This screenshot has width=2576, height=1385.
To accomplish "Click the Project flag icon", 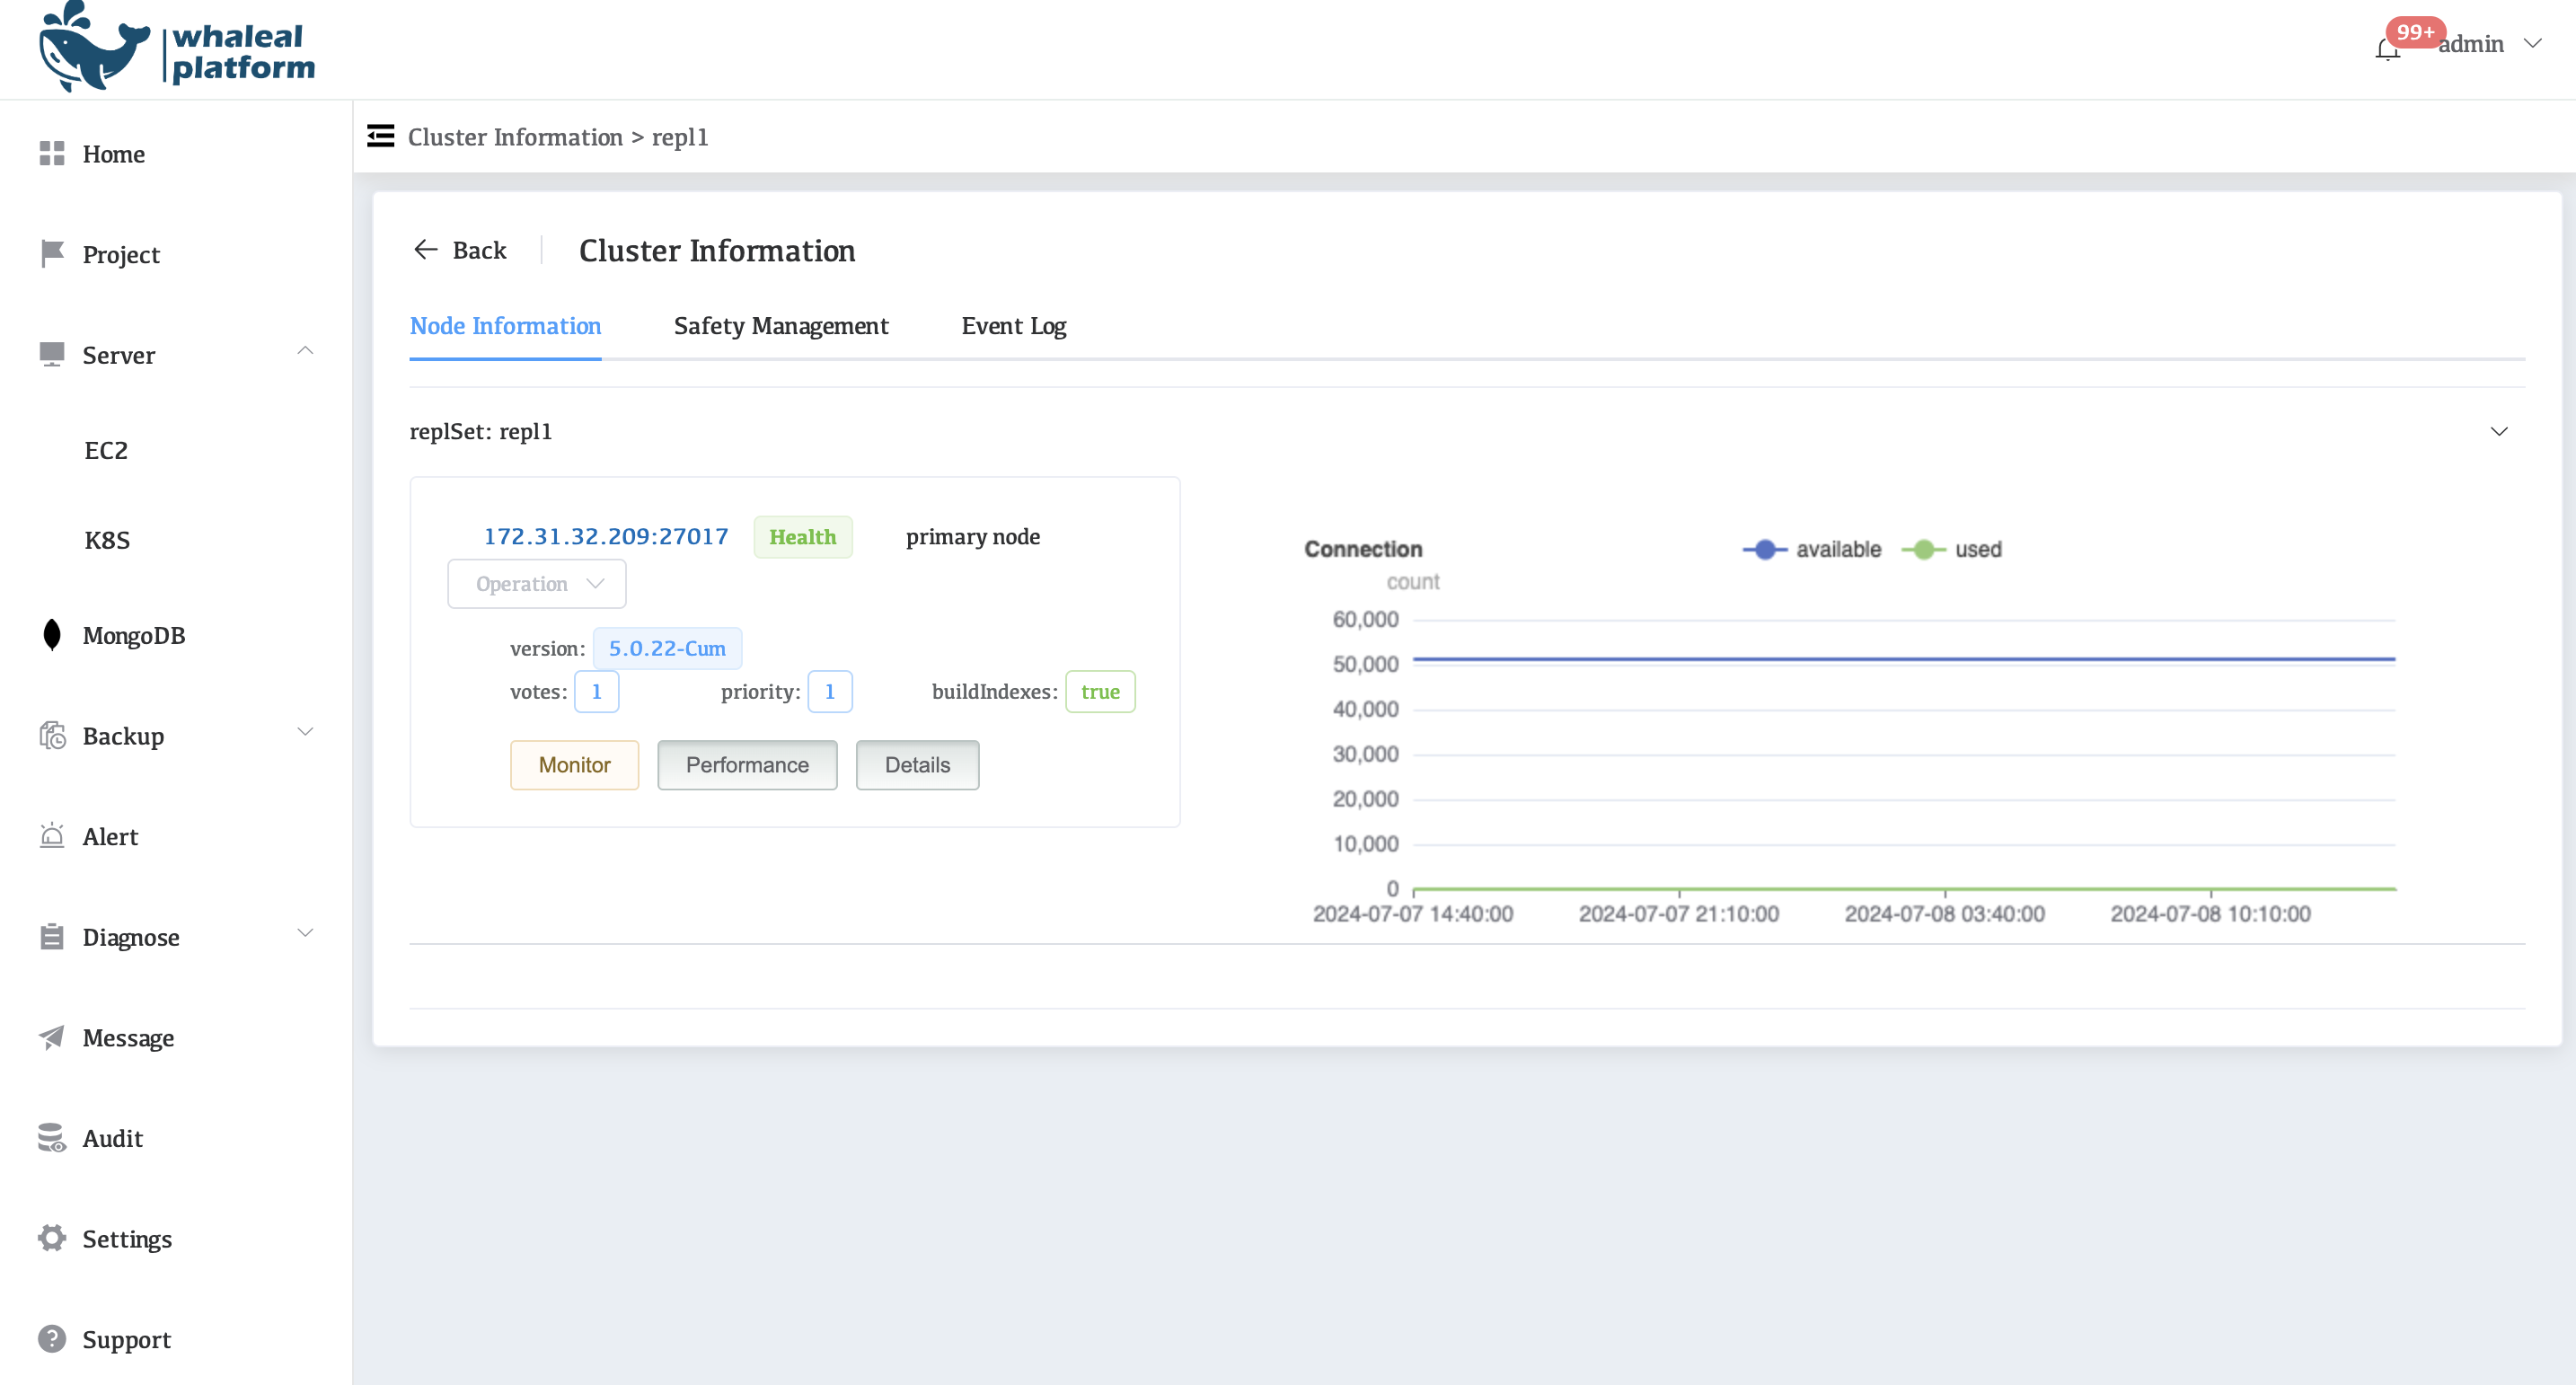I will tap(51, 253).
